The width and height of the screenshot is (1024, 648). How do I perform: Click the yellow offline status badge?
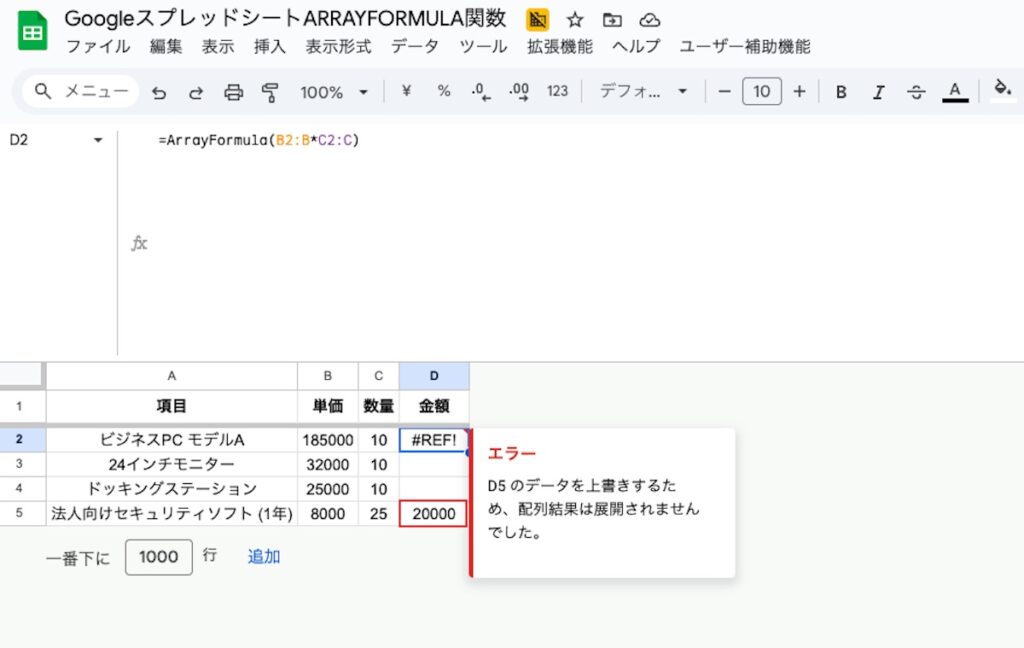[x=537, y=20]
